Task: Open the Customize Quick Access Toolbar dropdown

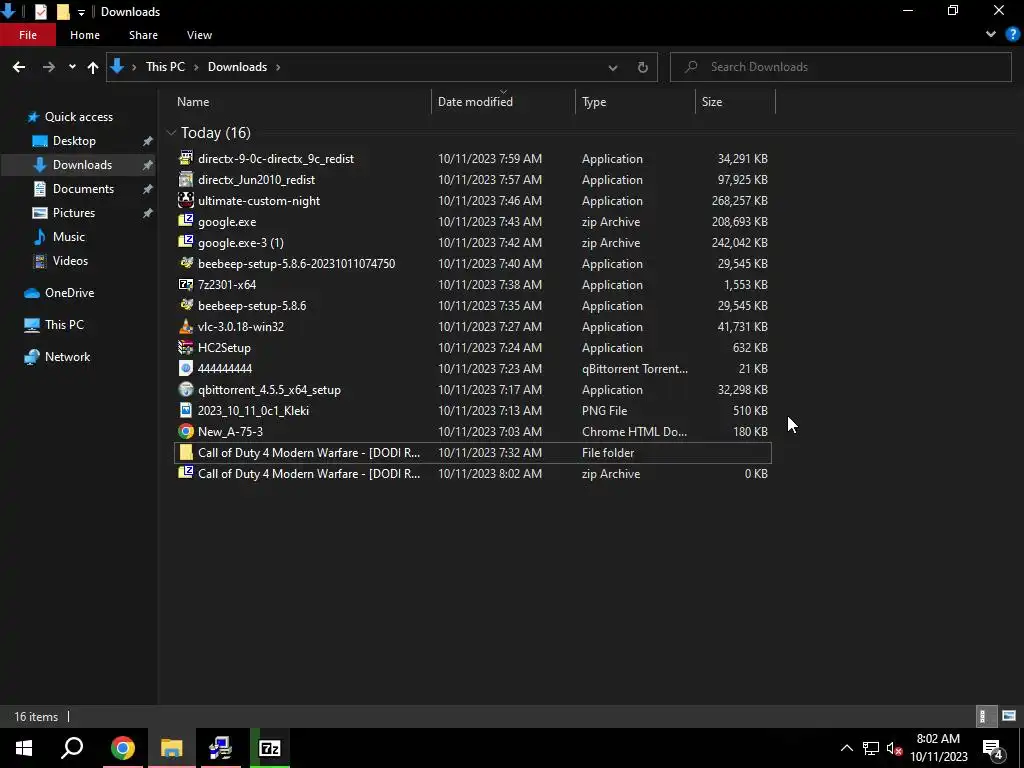Action: (81, 12)
